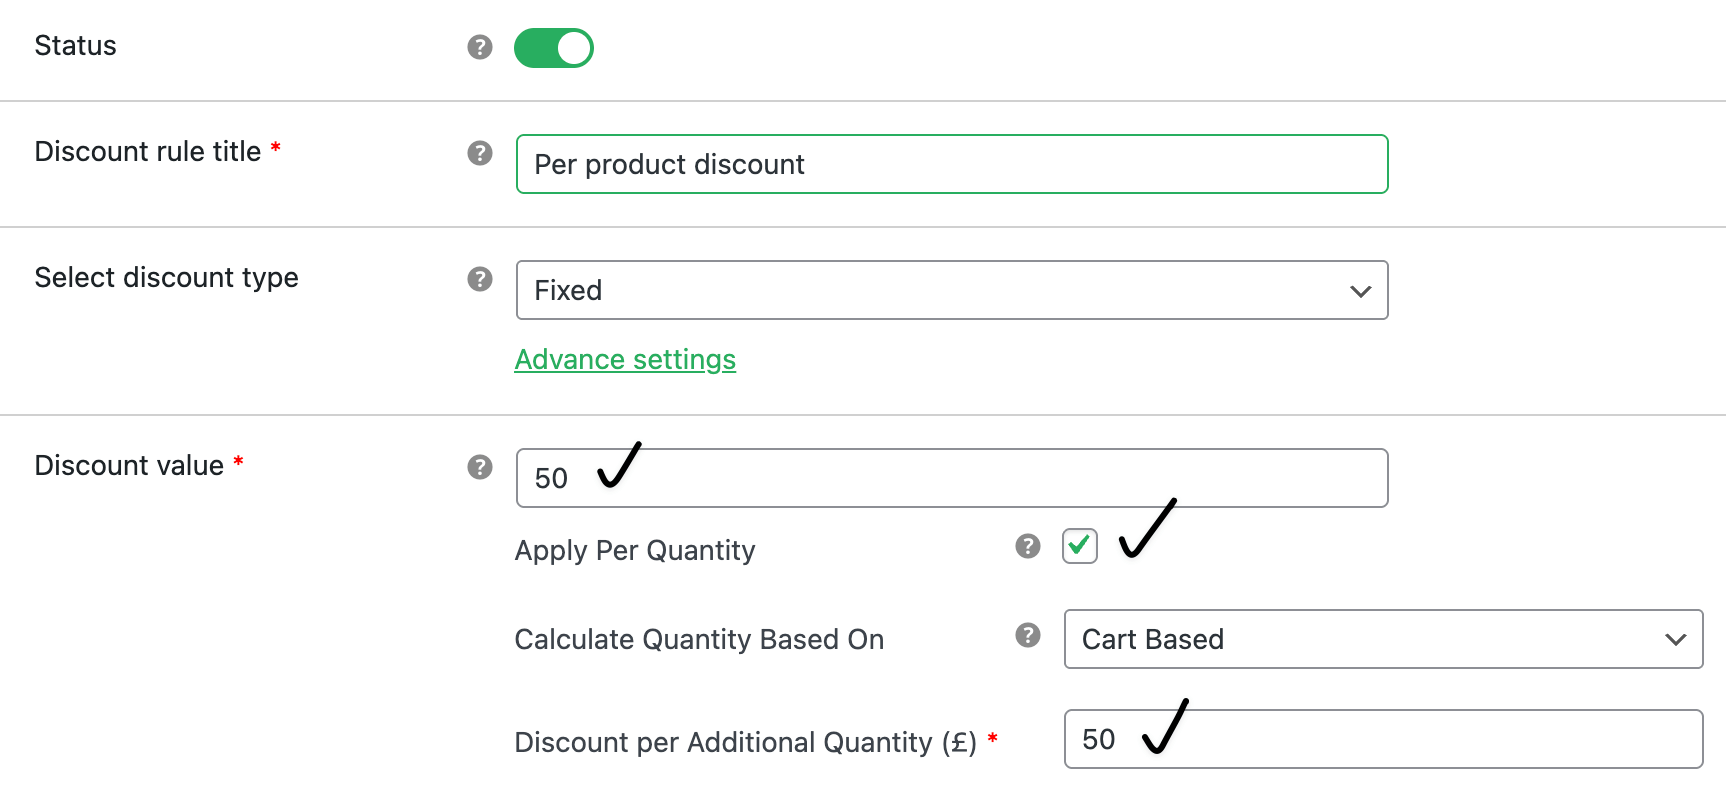Click the Discount value help icon
The height and width of the screenshot is (792, 1726).
coord(480,467)
